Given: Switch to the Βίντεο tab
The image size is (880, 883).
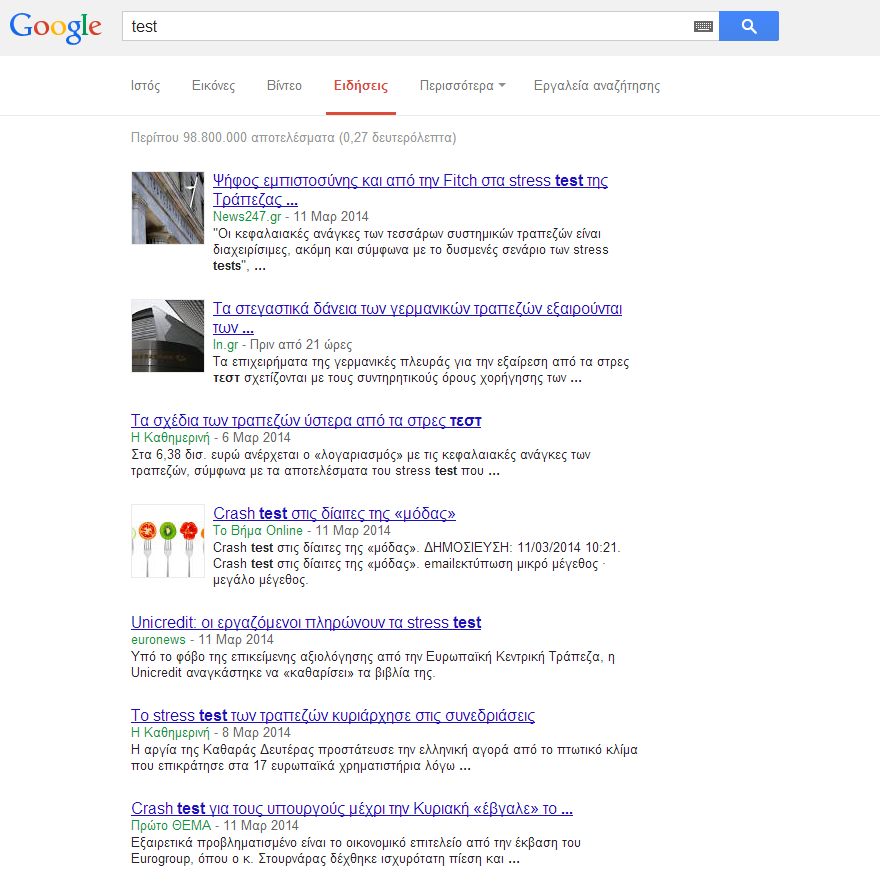Looking at the screenshot, I should (x=284, y=86).
